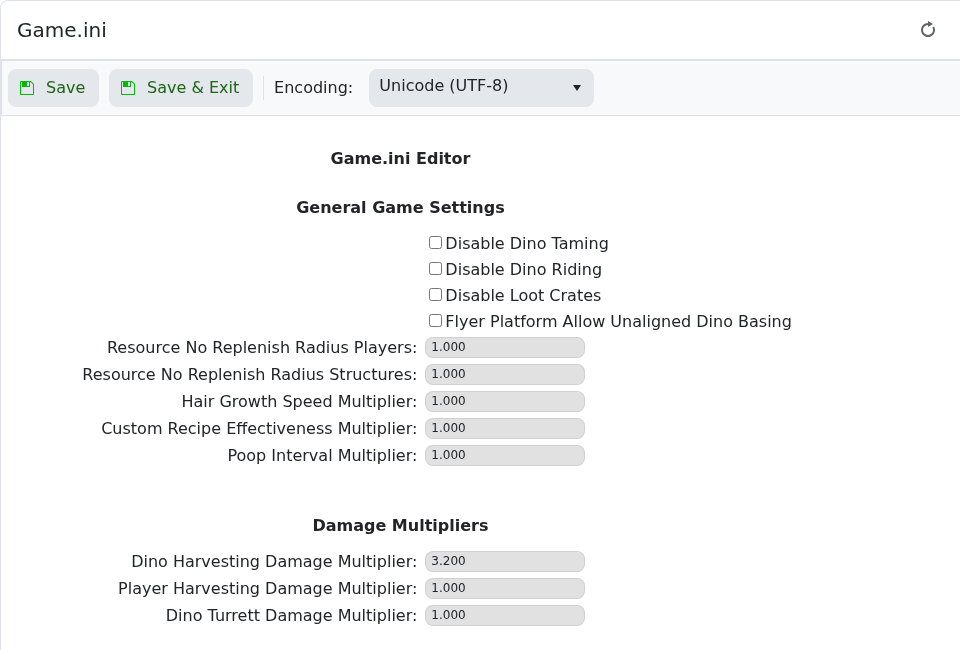The height and width of the screenshot is (650, 960).
Task: Select the Resource No Replenish Radius Players field
Action: 504,347
